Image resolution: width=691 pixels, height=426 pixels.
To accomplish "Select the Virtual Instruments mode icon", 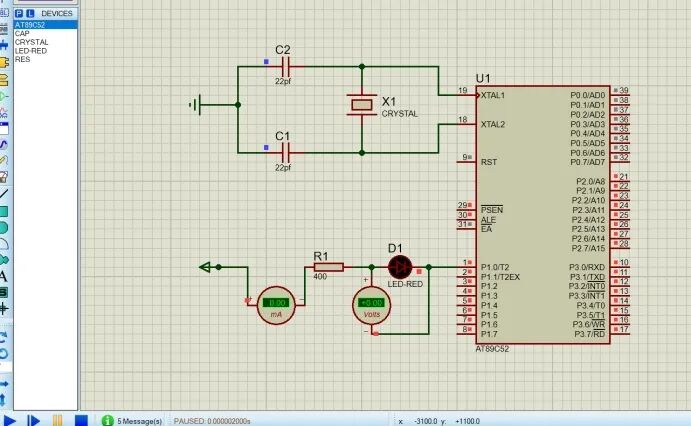I will point(4,177).
